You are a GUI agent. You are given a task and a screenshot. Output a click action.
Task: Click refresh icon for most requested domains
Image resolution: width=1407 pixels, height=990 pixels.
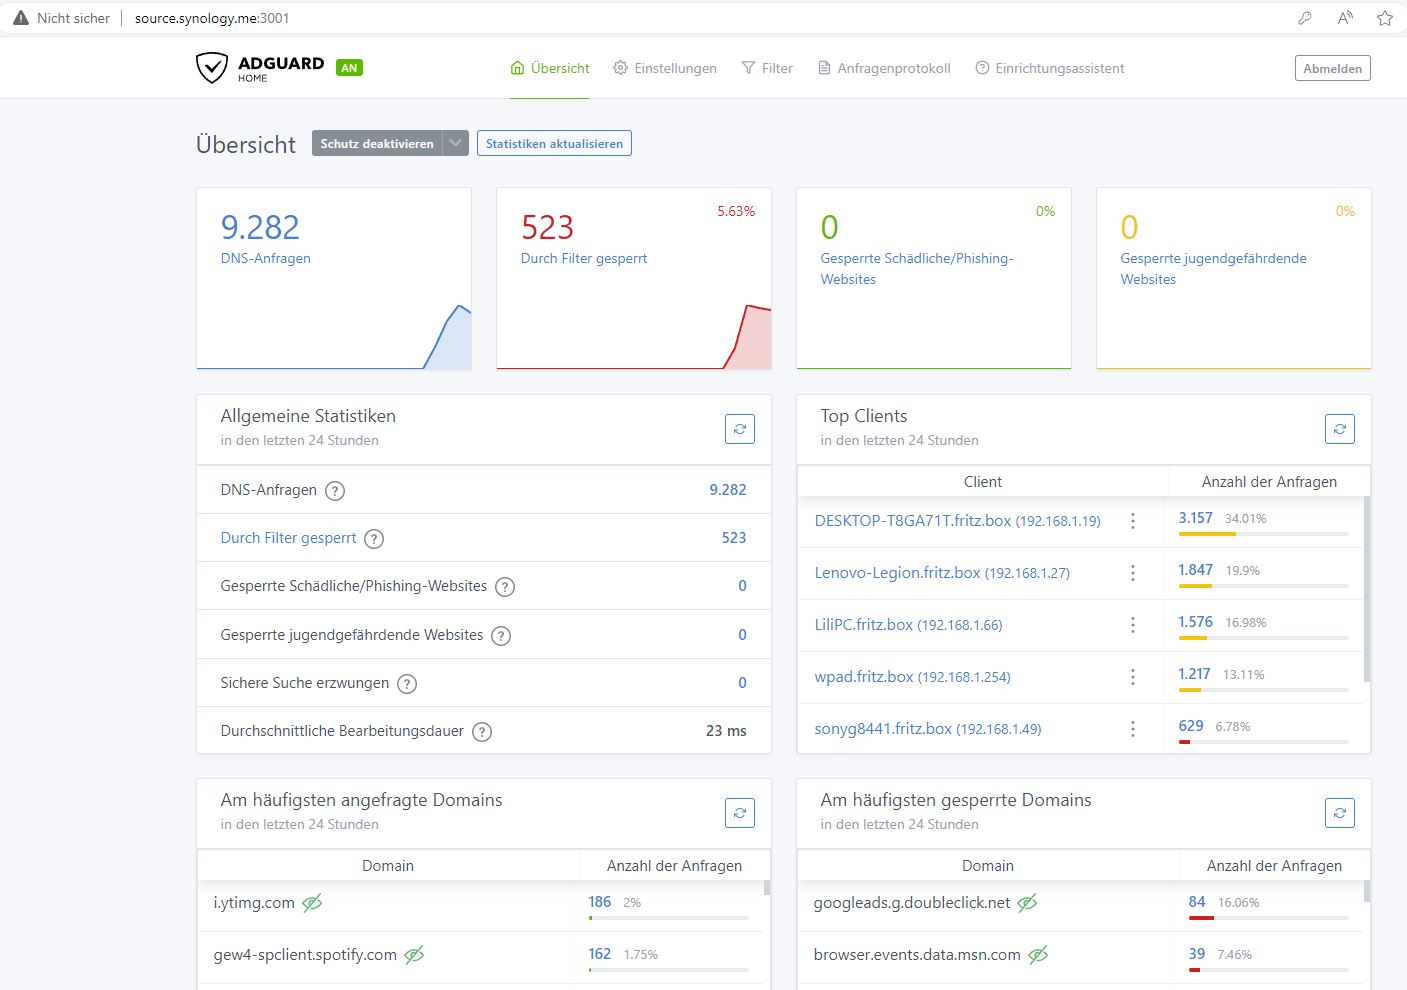[x=739, y=813]
